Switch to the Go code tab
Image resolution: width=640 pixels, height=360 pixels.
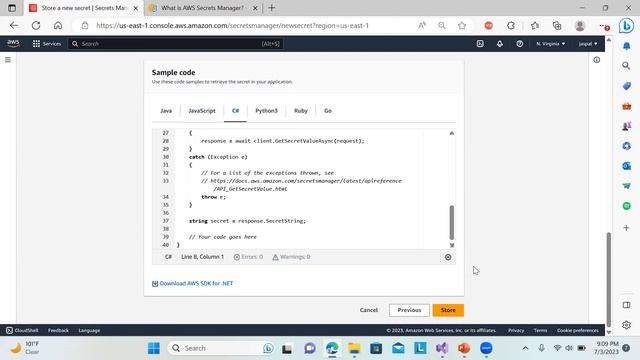click(x=328, y=111)
